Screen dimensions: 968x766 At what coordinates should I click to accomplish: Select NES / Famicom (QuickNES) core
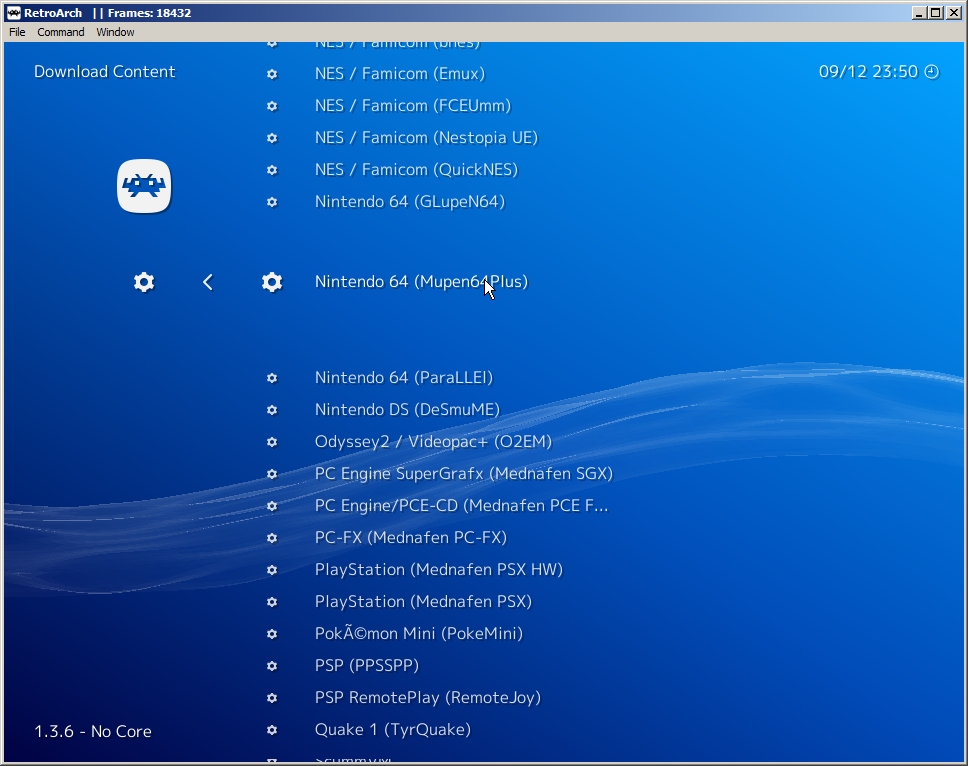pos(416,170)
